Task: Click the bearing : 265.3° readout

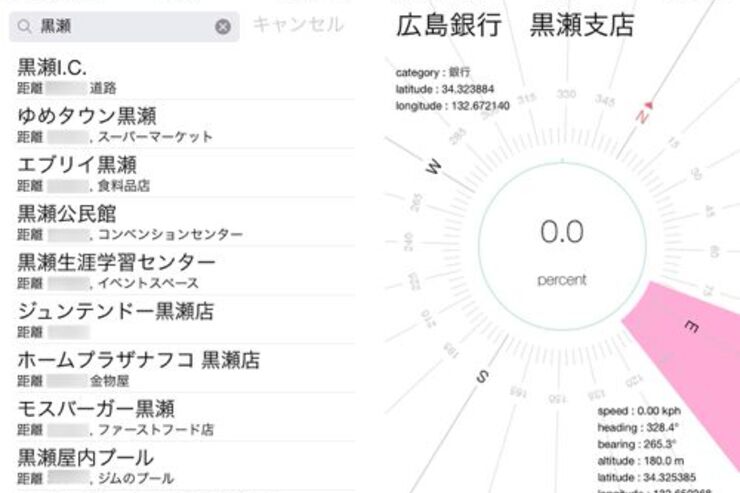Action: point(637,444)
